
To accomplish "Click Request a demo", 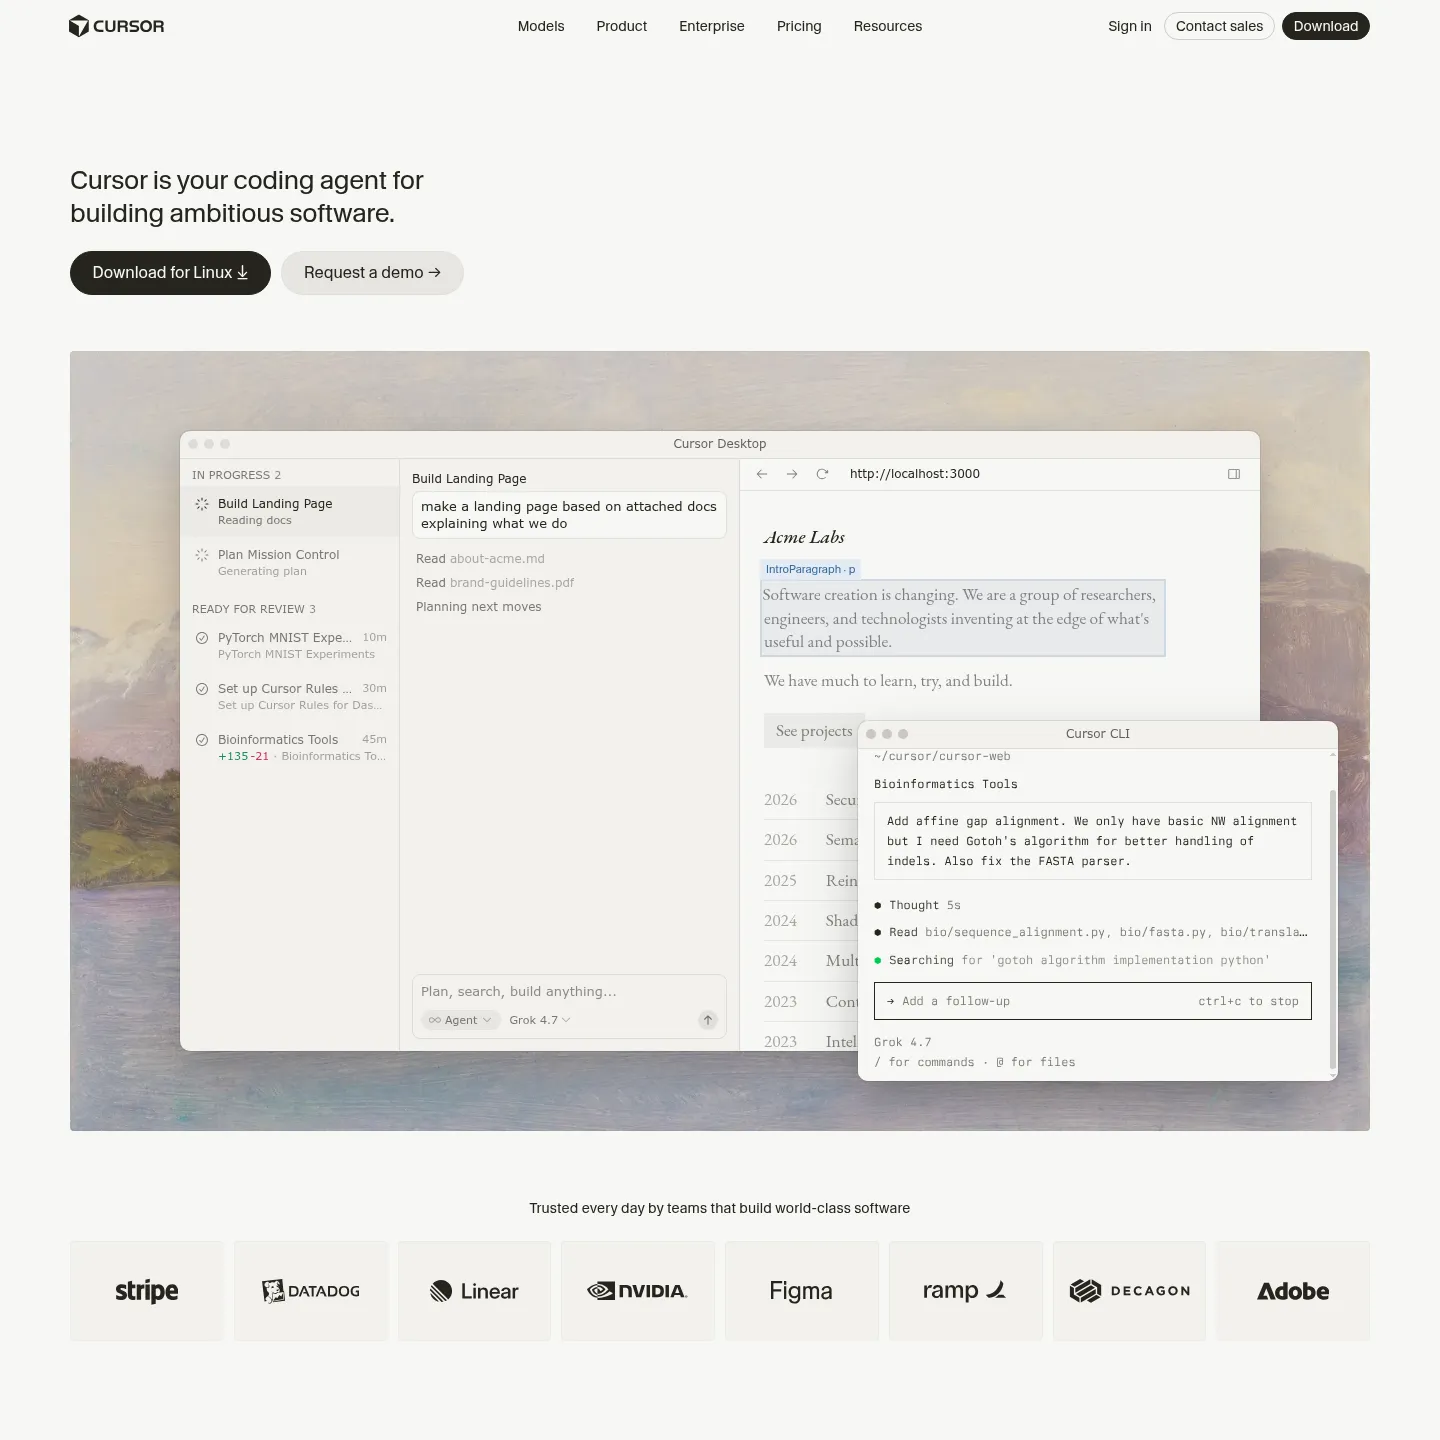I will pos(372,273).
